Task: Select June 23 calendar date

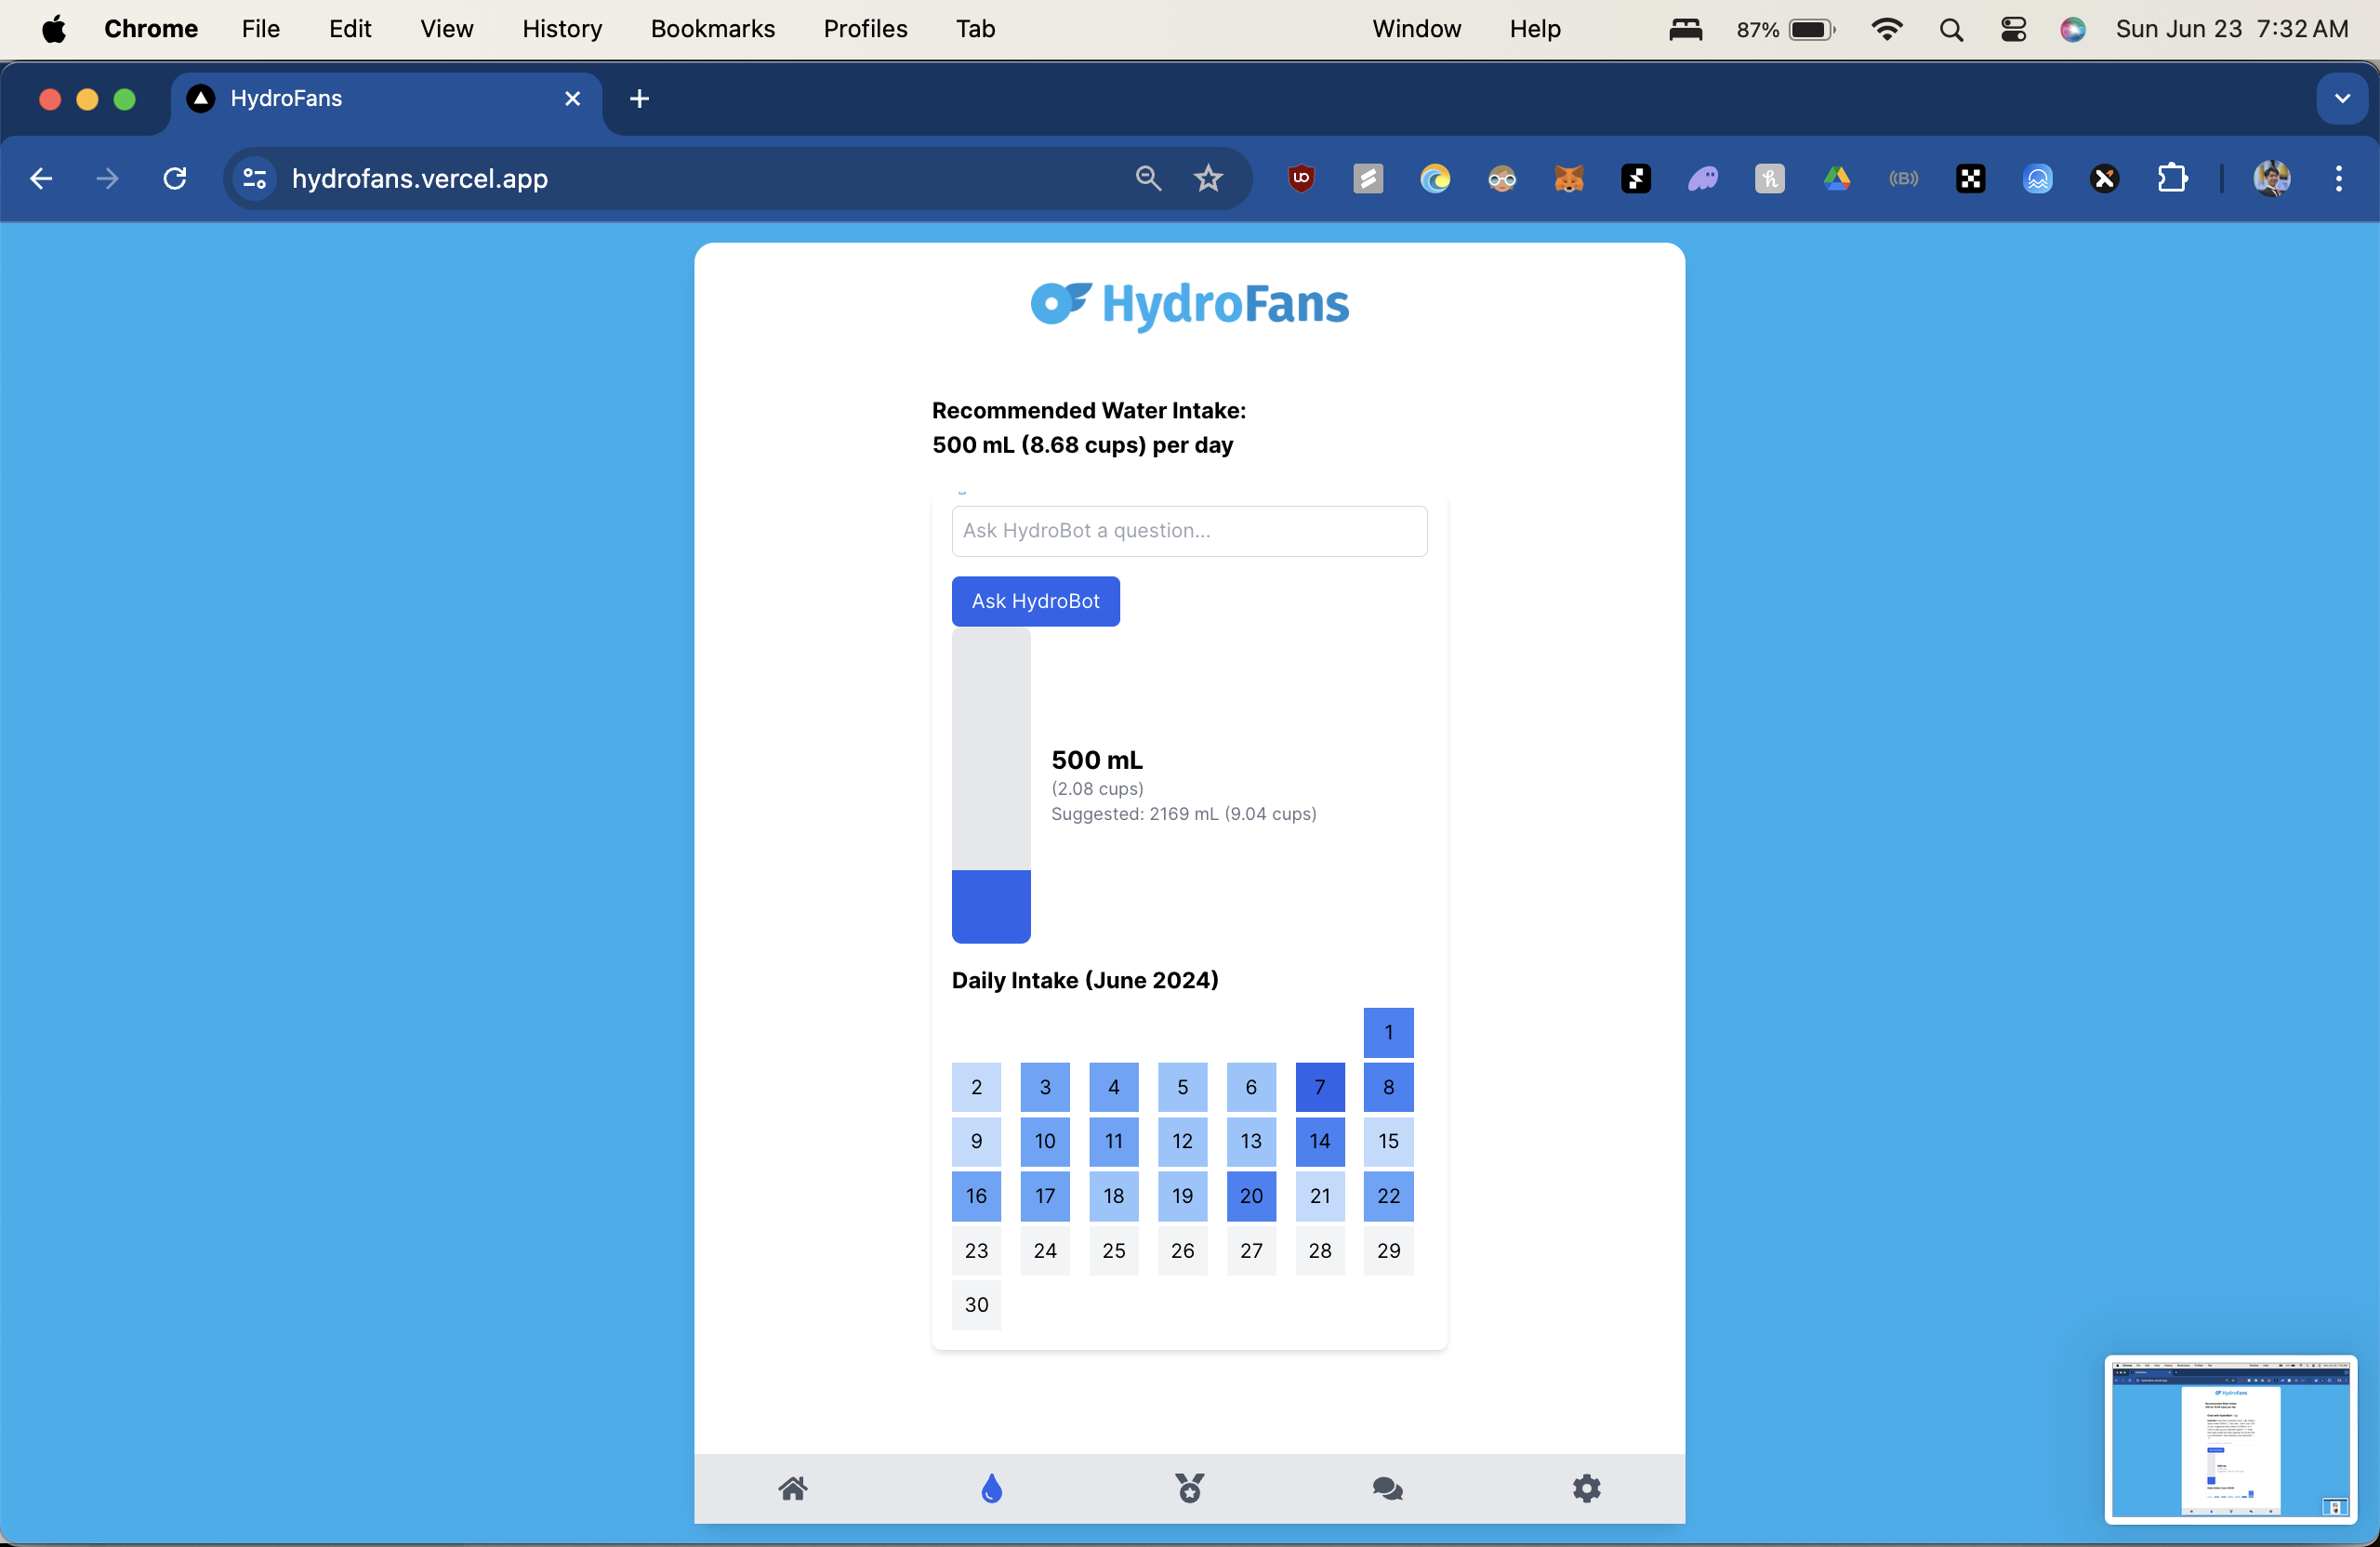Action: pos(975,1250)
